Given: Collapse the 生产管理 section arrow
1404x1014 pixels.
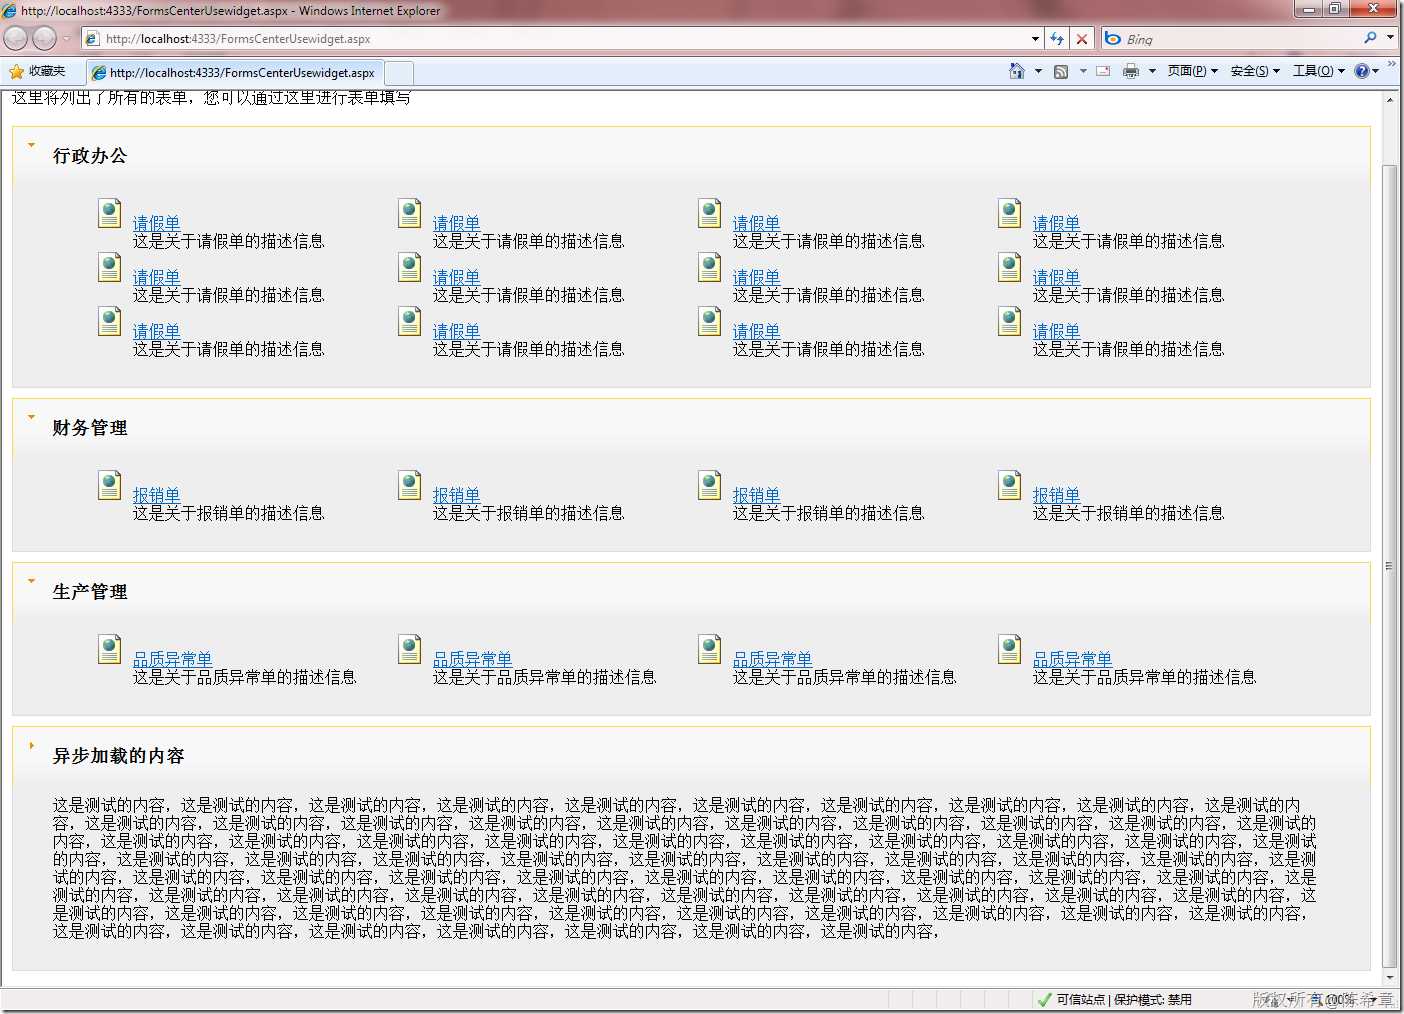Looking at the screenshot, I should (x=31, y=581).
